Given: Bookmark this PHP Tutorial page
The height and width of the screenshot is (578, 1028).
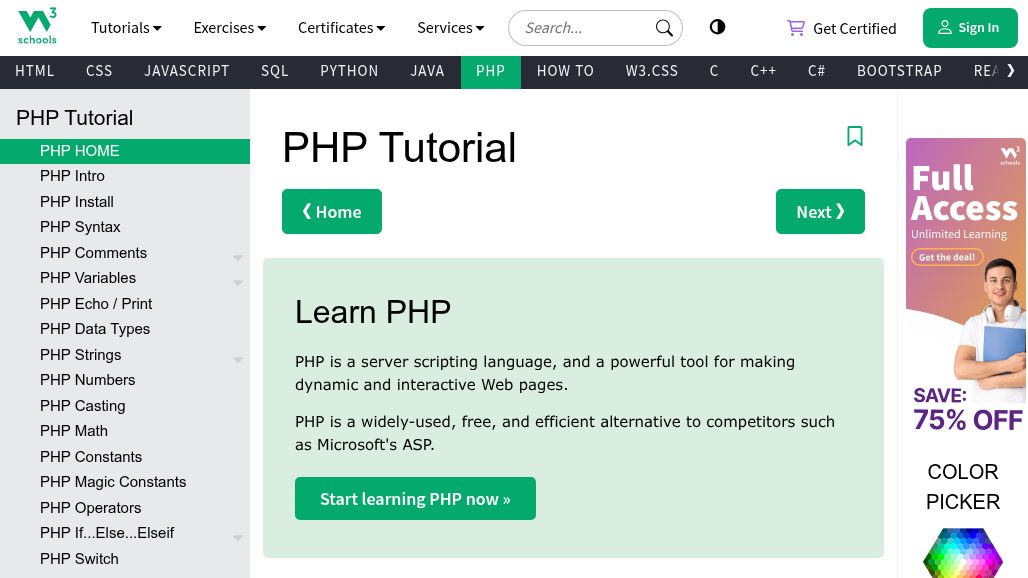Looking at the screenshot, I should coord(854,136).
